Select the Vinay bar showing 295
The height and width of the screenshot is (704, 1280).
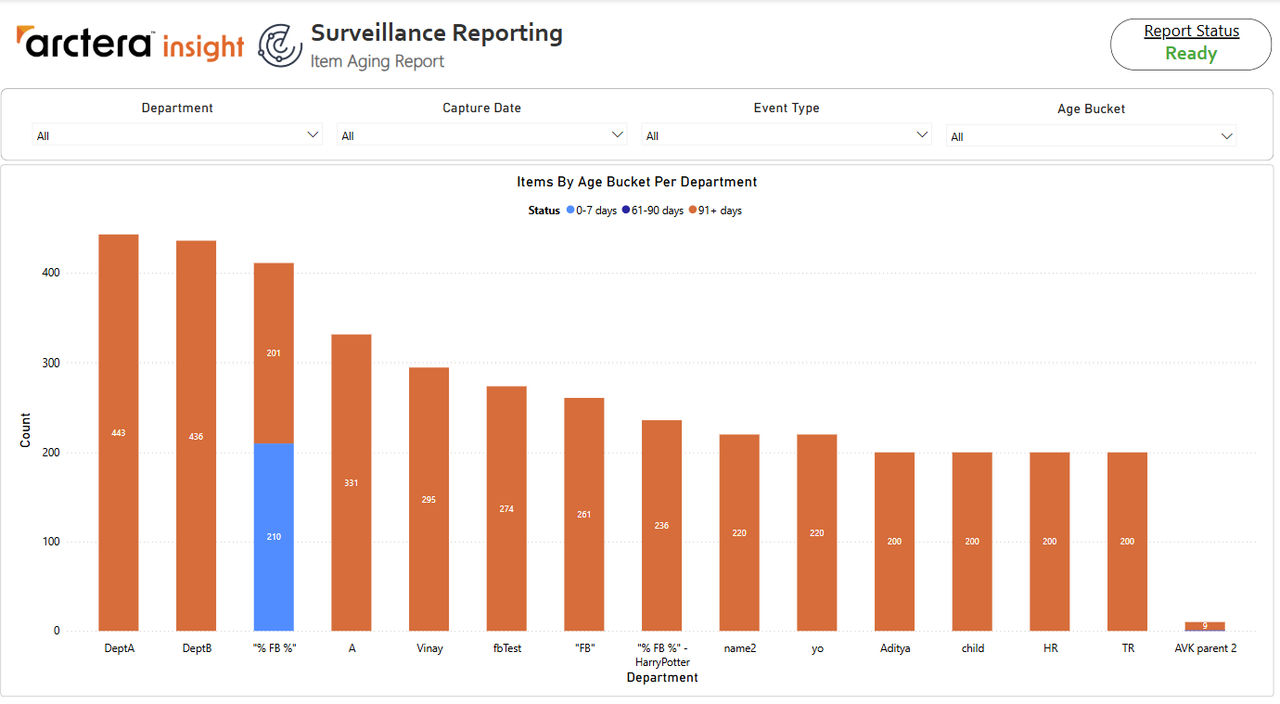click(x=429, y=499)
